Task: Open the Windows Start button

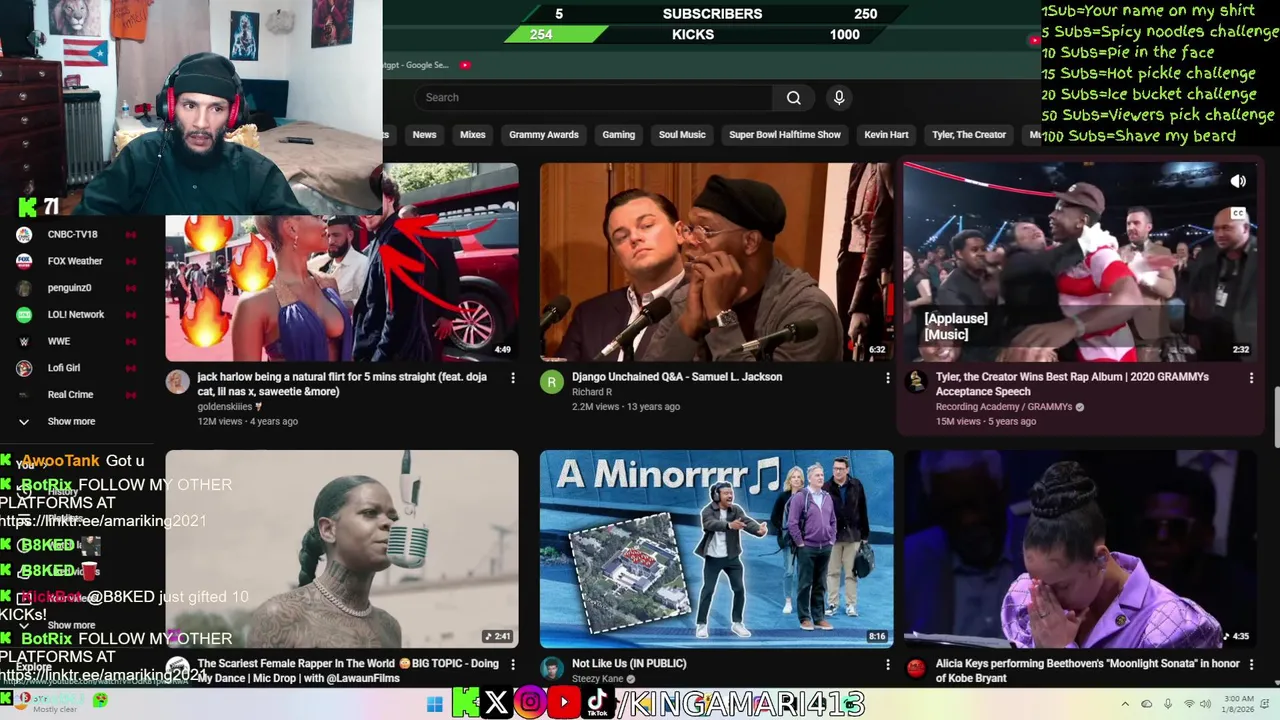Action: pyautogui.click(x=434, y=704)
